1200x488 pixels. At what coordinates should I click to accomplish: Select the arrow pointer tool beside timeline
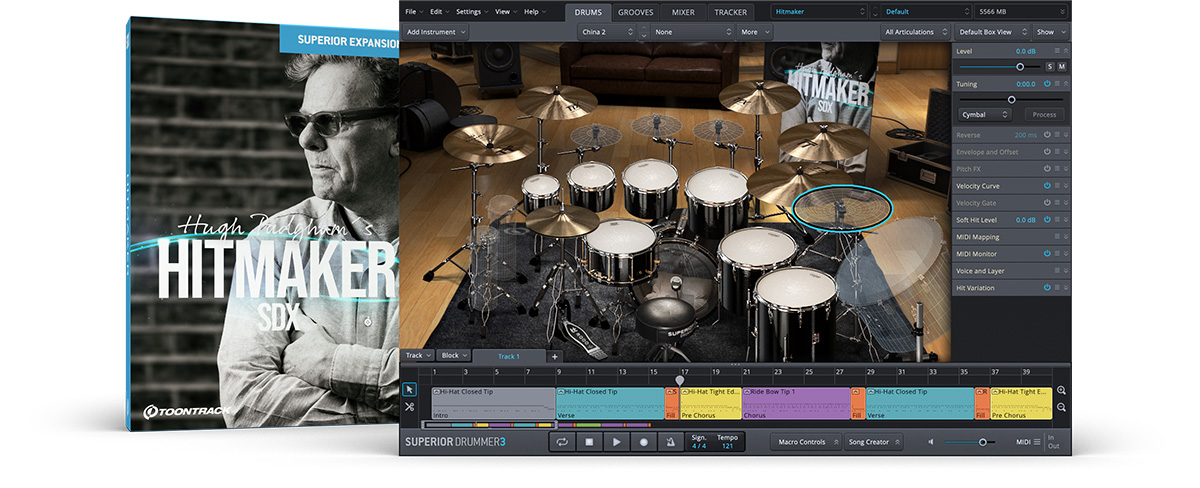click(x=409, y=390)
